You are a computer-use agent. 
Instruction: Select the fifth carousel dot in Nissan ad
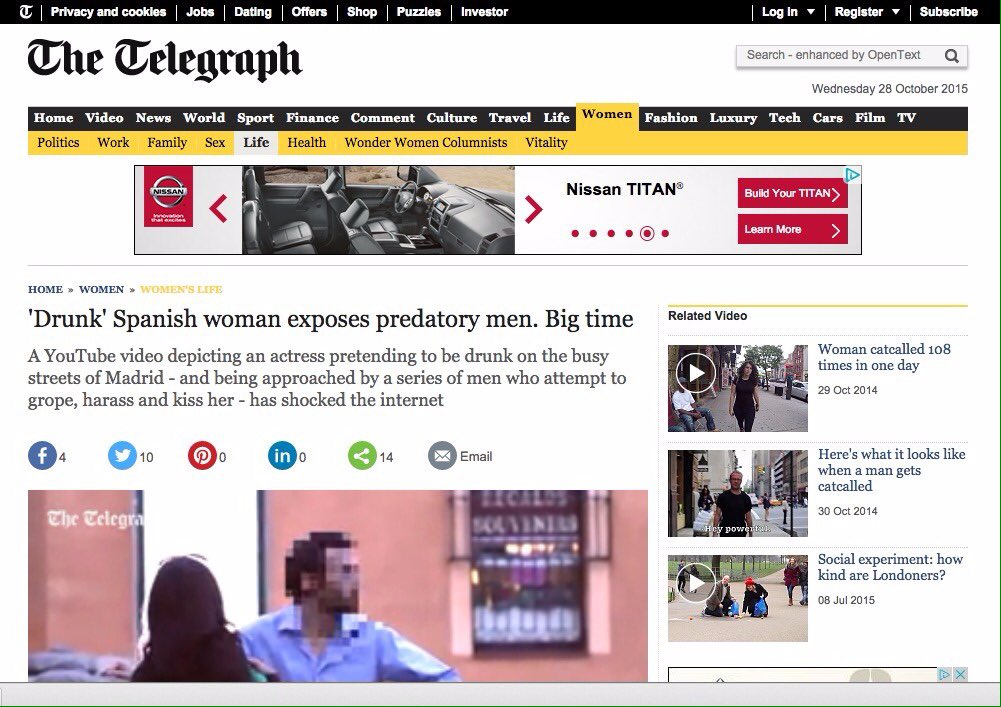click(x=647, y=234)
